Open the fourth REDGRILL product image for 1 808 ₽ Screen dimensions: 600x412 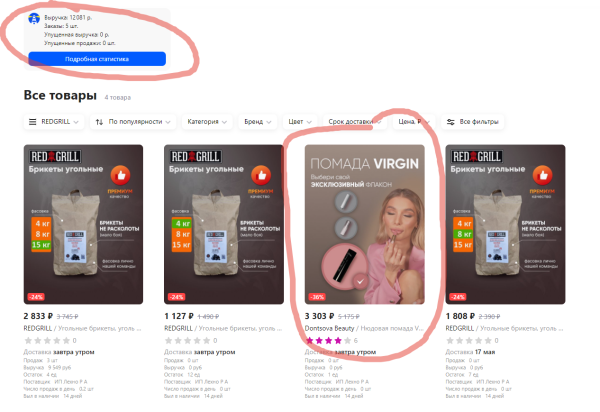(505, 225)
